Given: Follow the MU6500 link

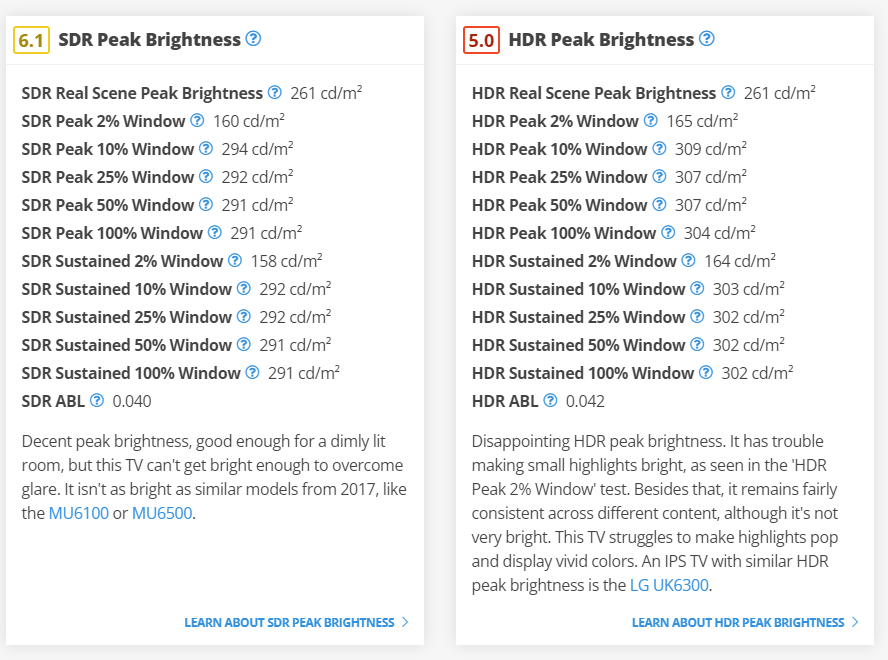Looking at the screenshot, I should pyautogui.click(x=161, y=514).
